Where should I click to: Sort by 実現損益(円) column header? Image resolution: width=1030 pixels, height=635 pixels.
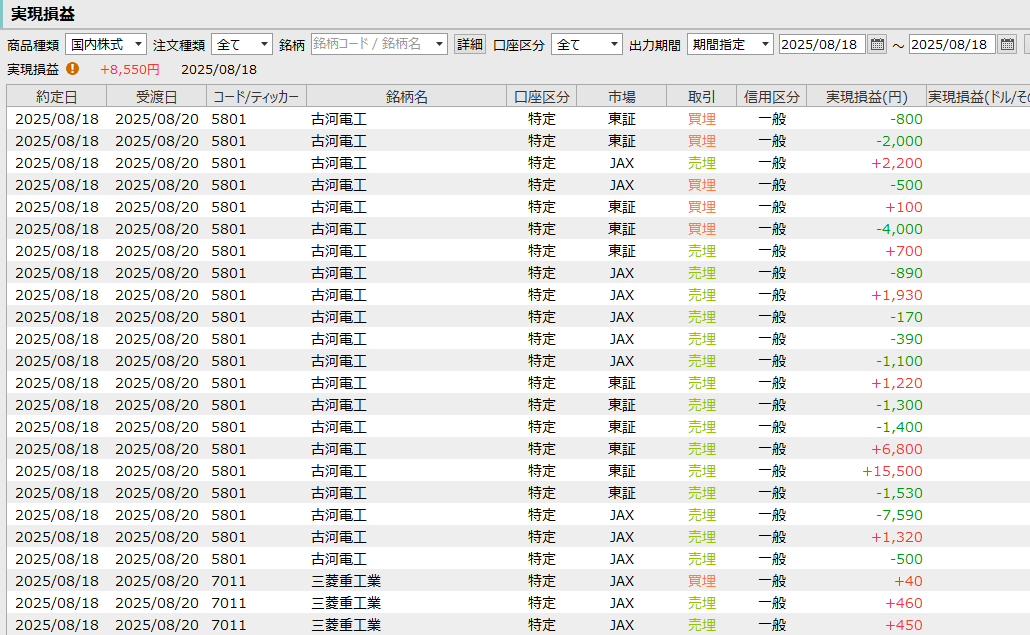(x=866, y=97)
